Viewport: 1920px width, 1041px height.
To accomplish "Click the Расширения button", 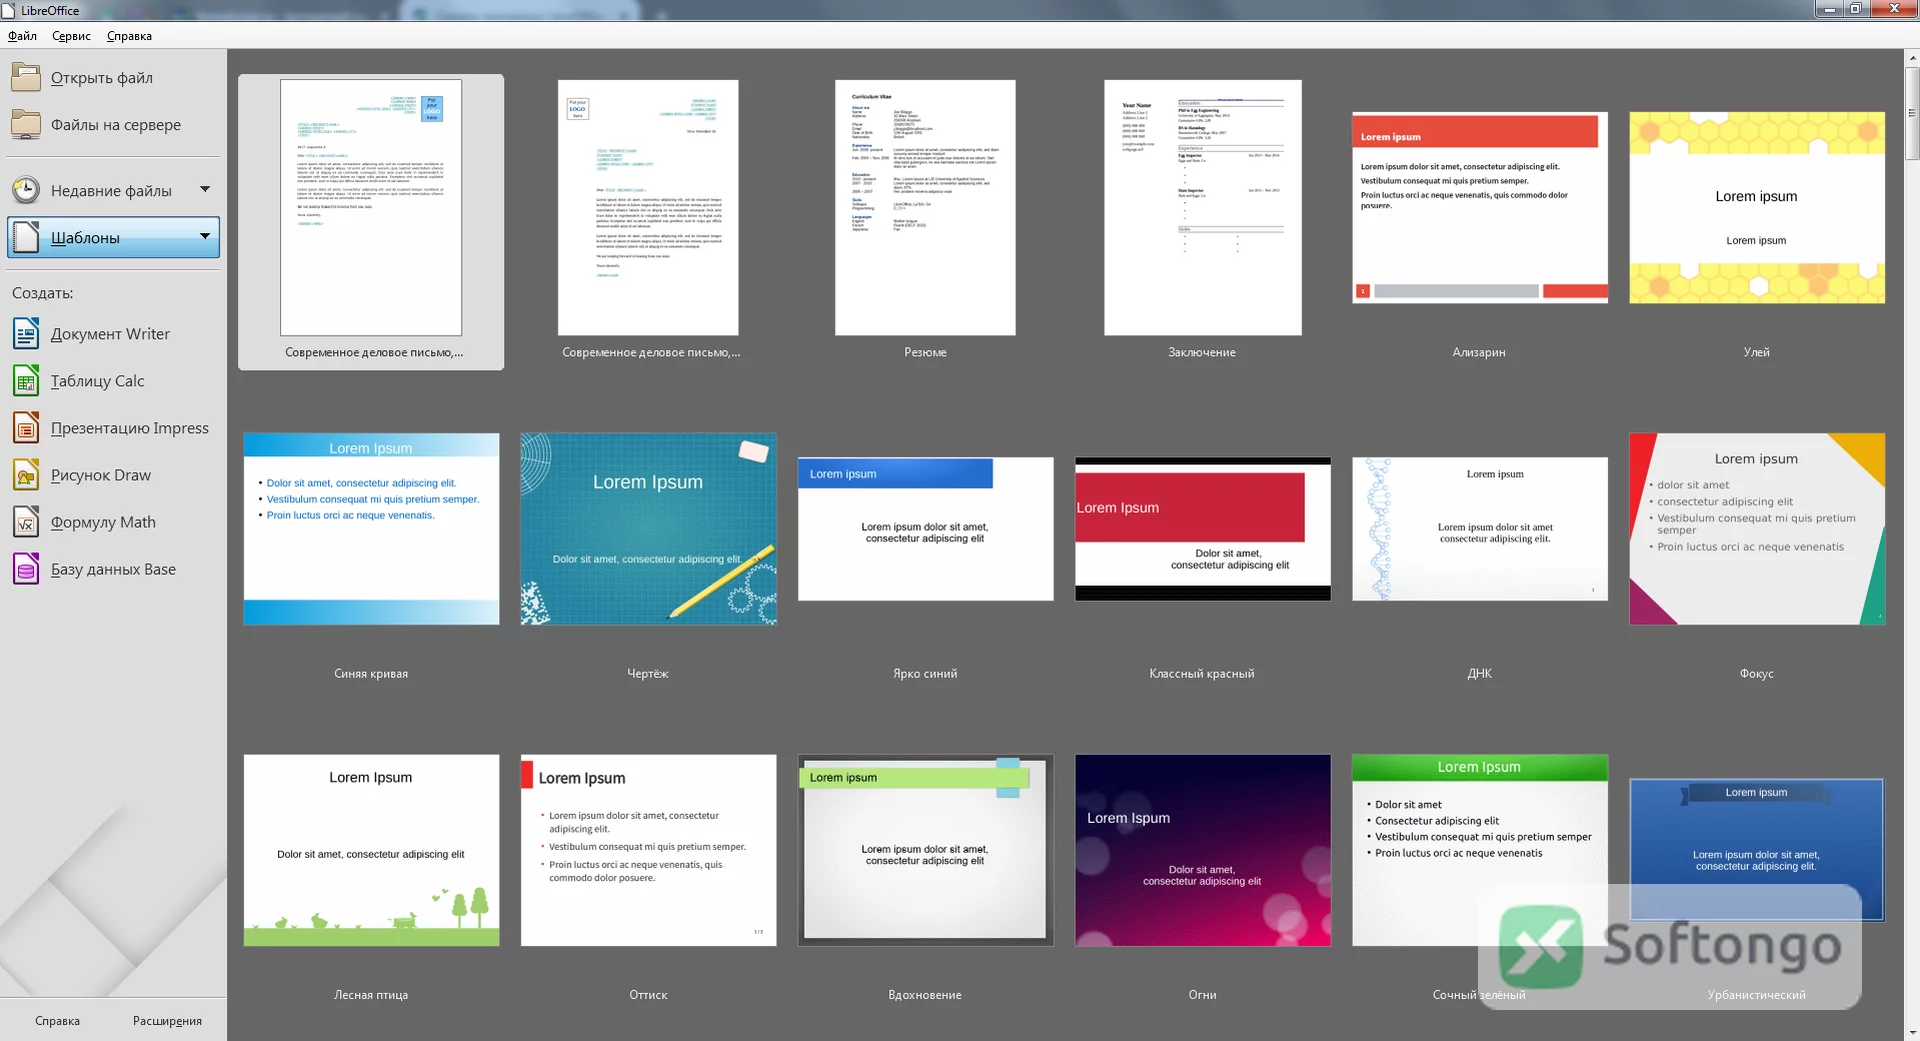I will (x=167, y=1021).
